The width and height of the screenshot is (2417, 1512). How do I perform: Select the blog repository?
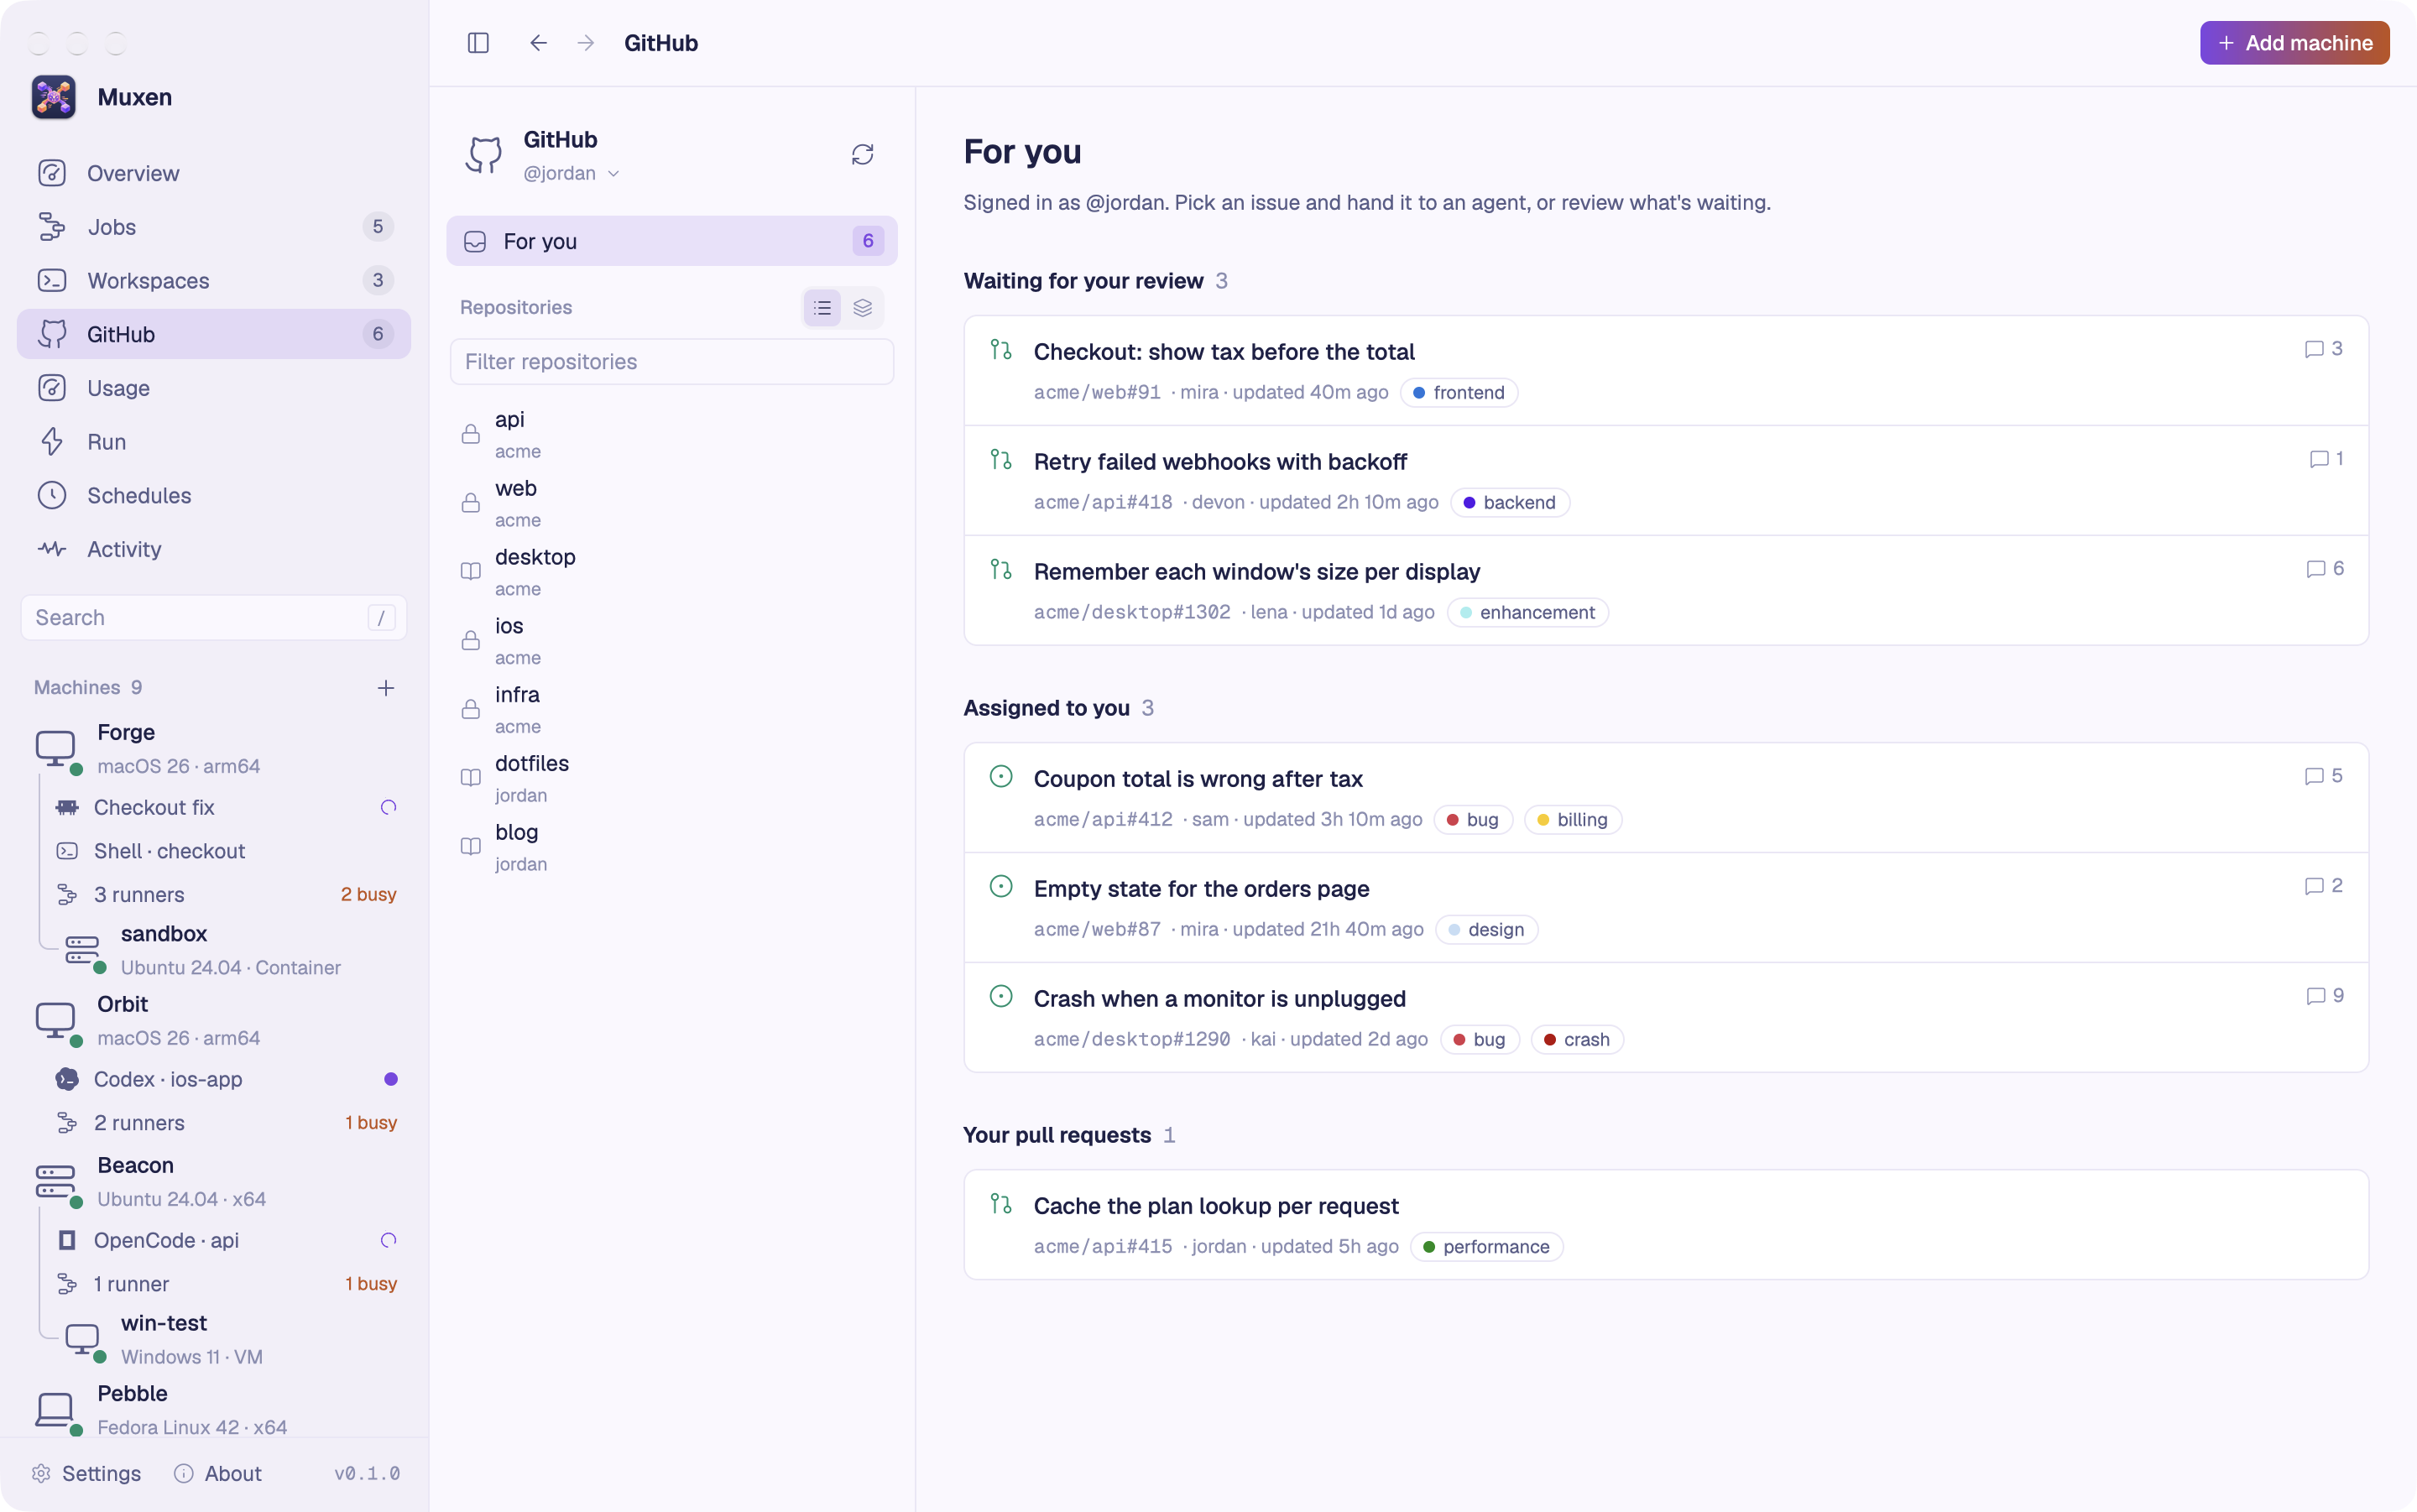click(672, 847)
